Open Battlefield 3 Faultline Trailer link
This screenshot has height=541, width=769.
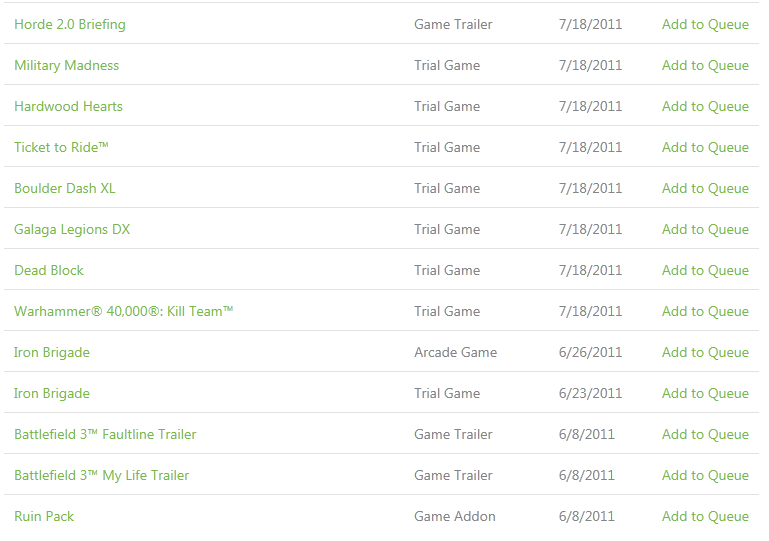[105, 435]
